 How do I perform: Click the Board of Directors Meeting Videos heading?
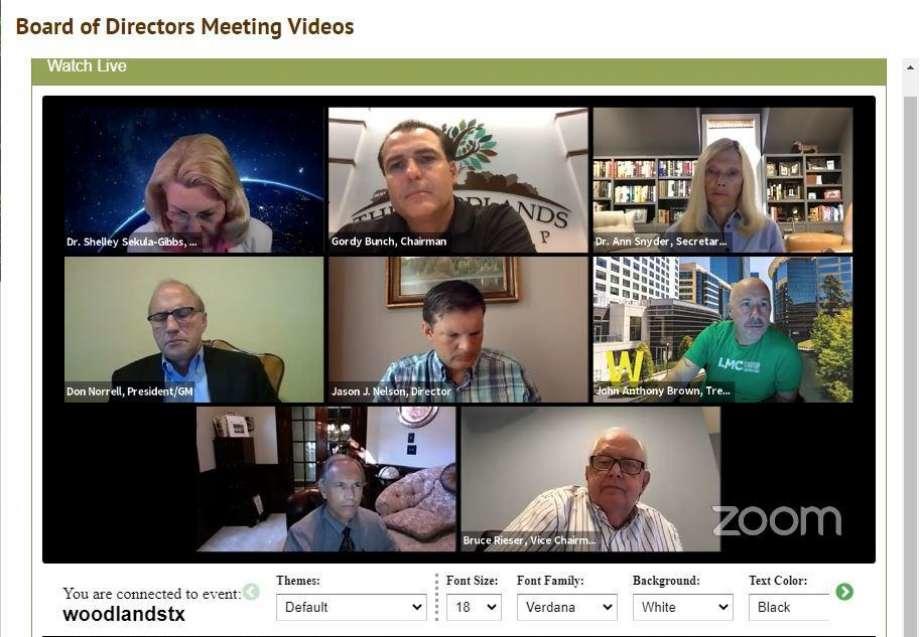pos(185,27)
